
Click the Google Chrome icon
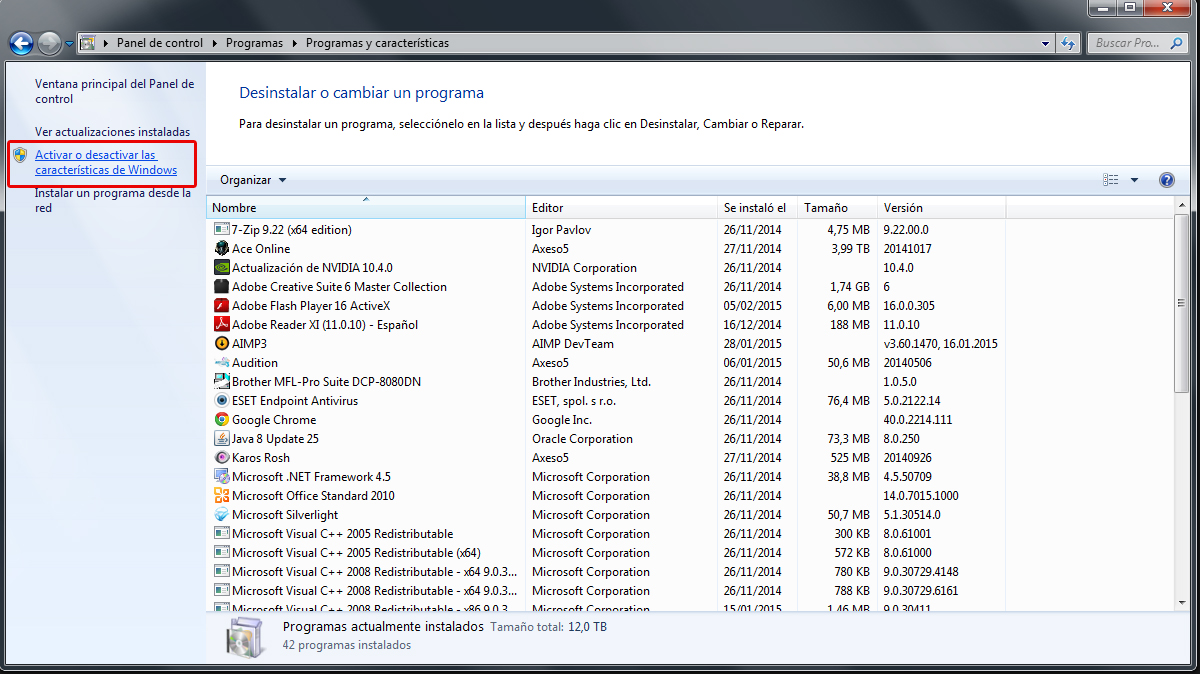pyautogui.click(x=222, y=420)
